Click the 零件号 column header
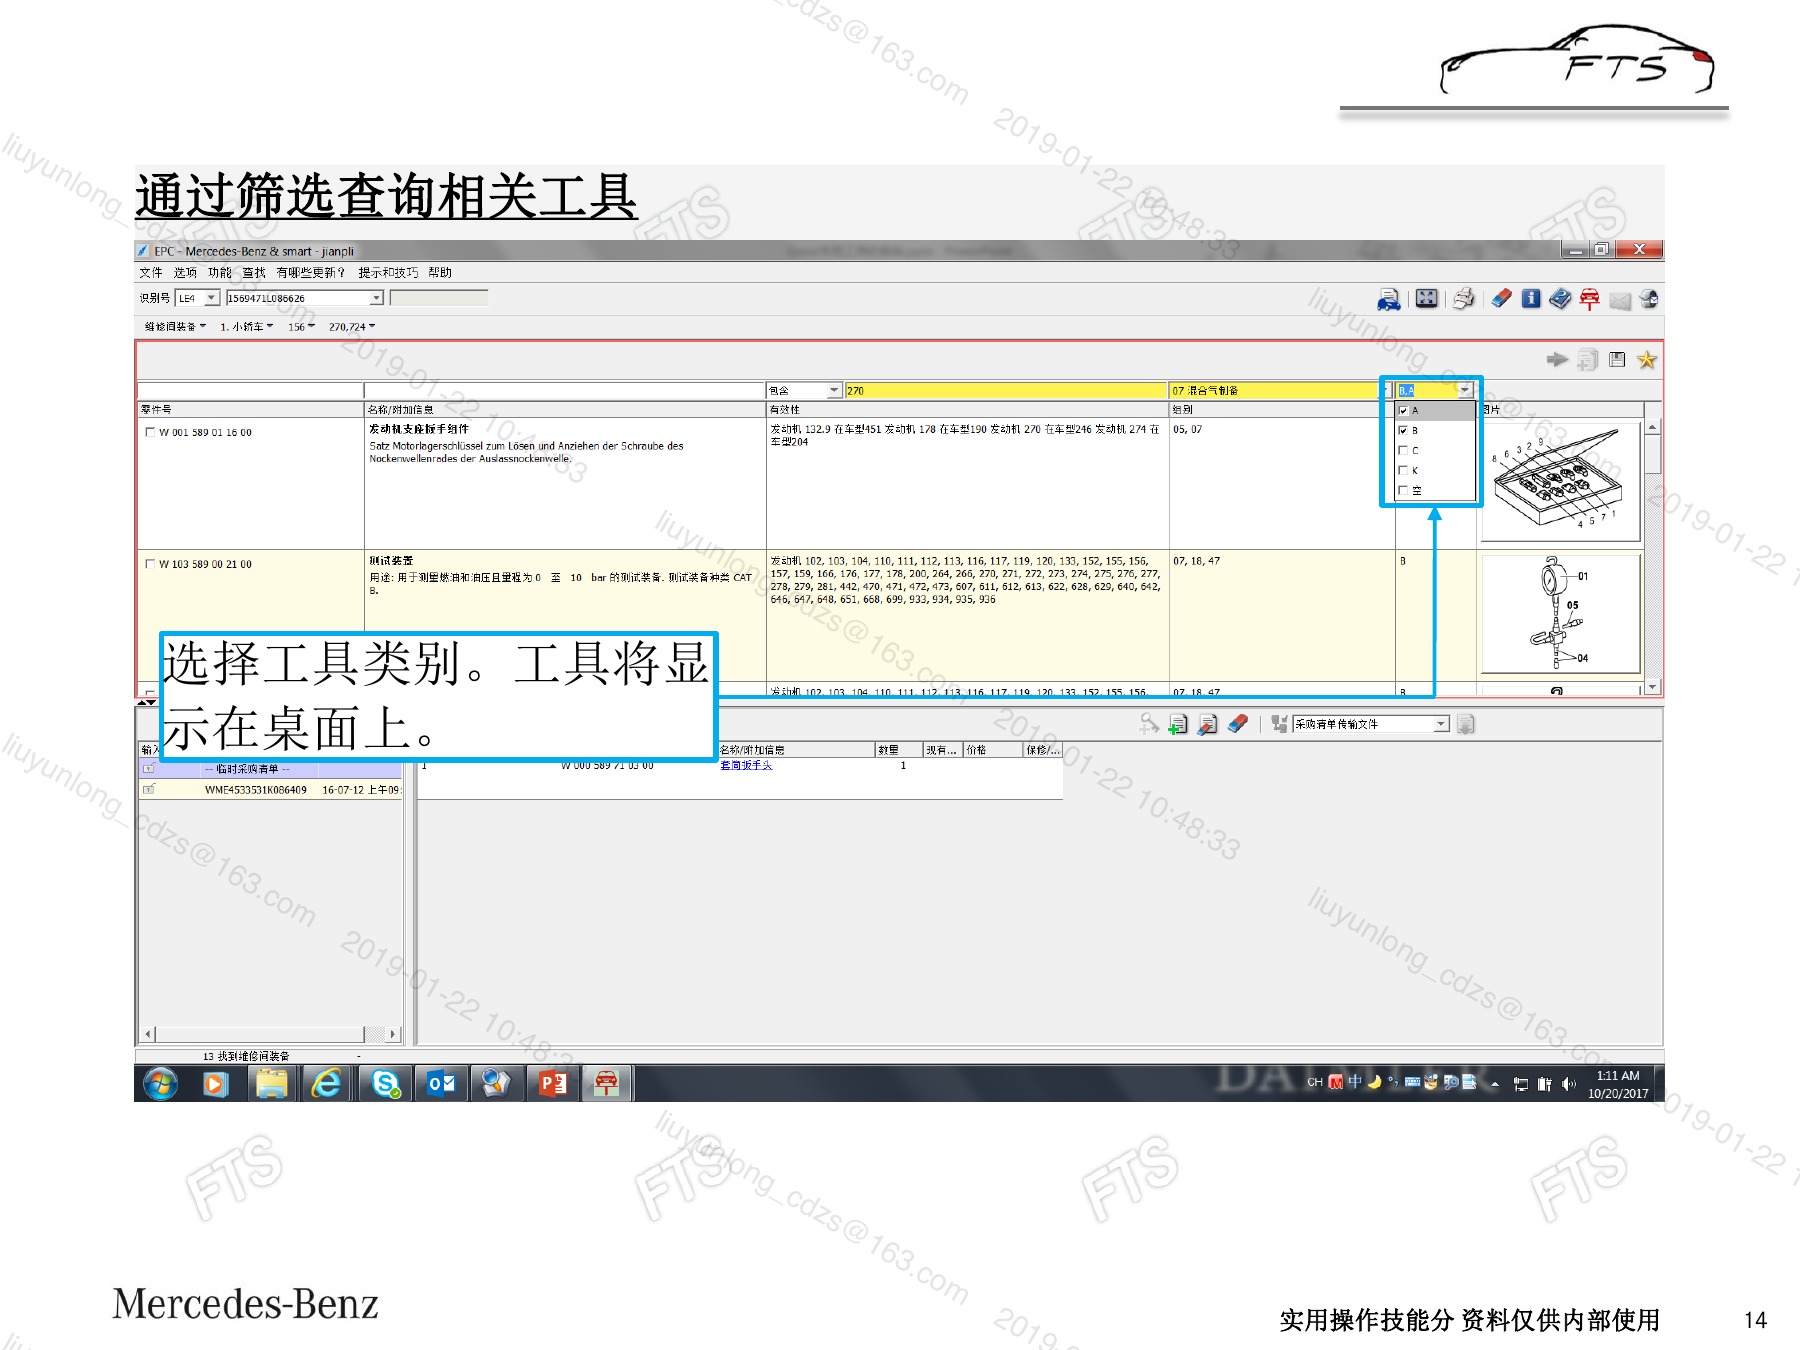This screenshot has width=1800, height=1350. [x=251, y=410]
